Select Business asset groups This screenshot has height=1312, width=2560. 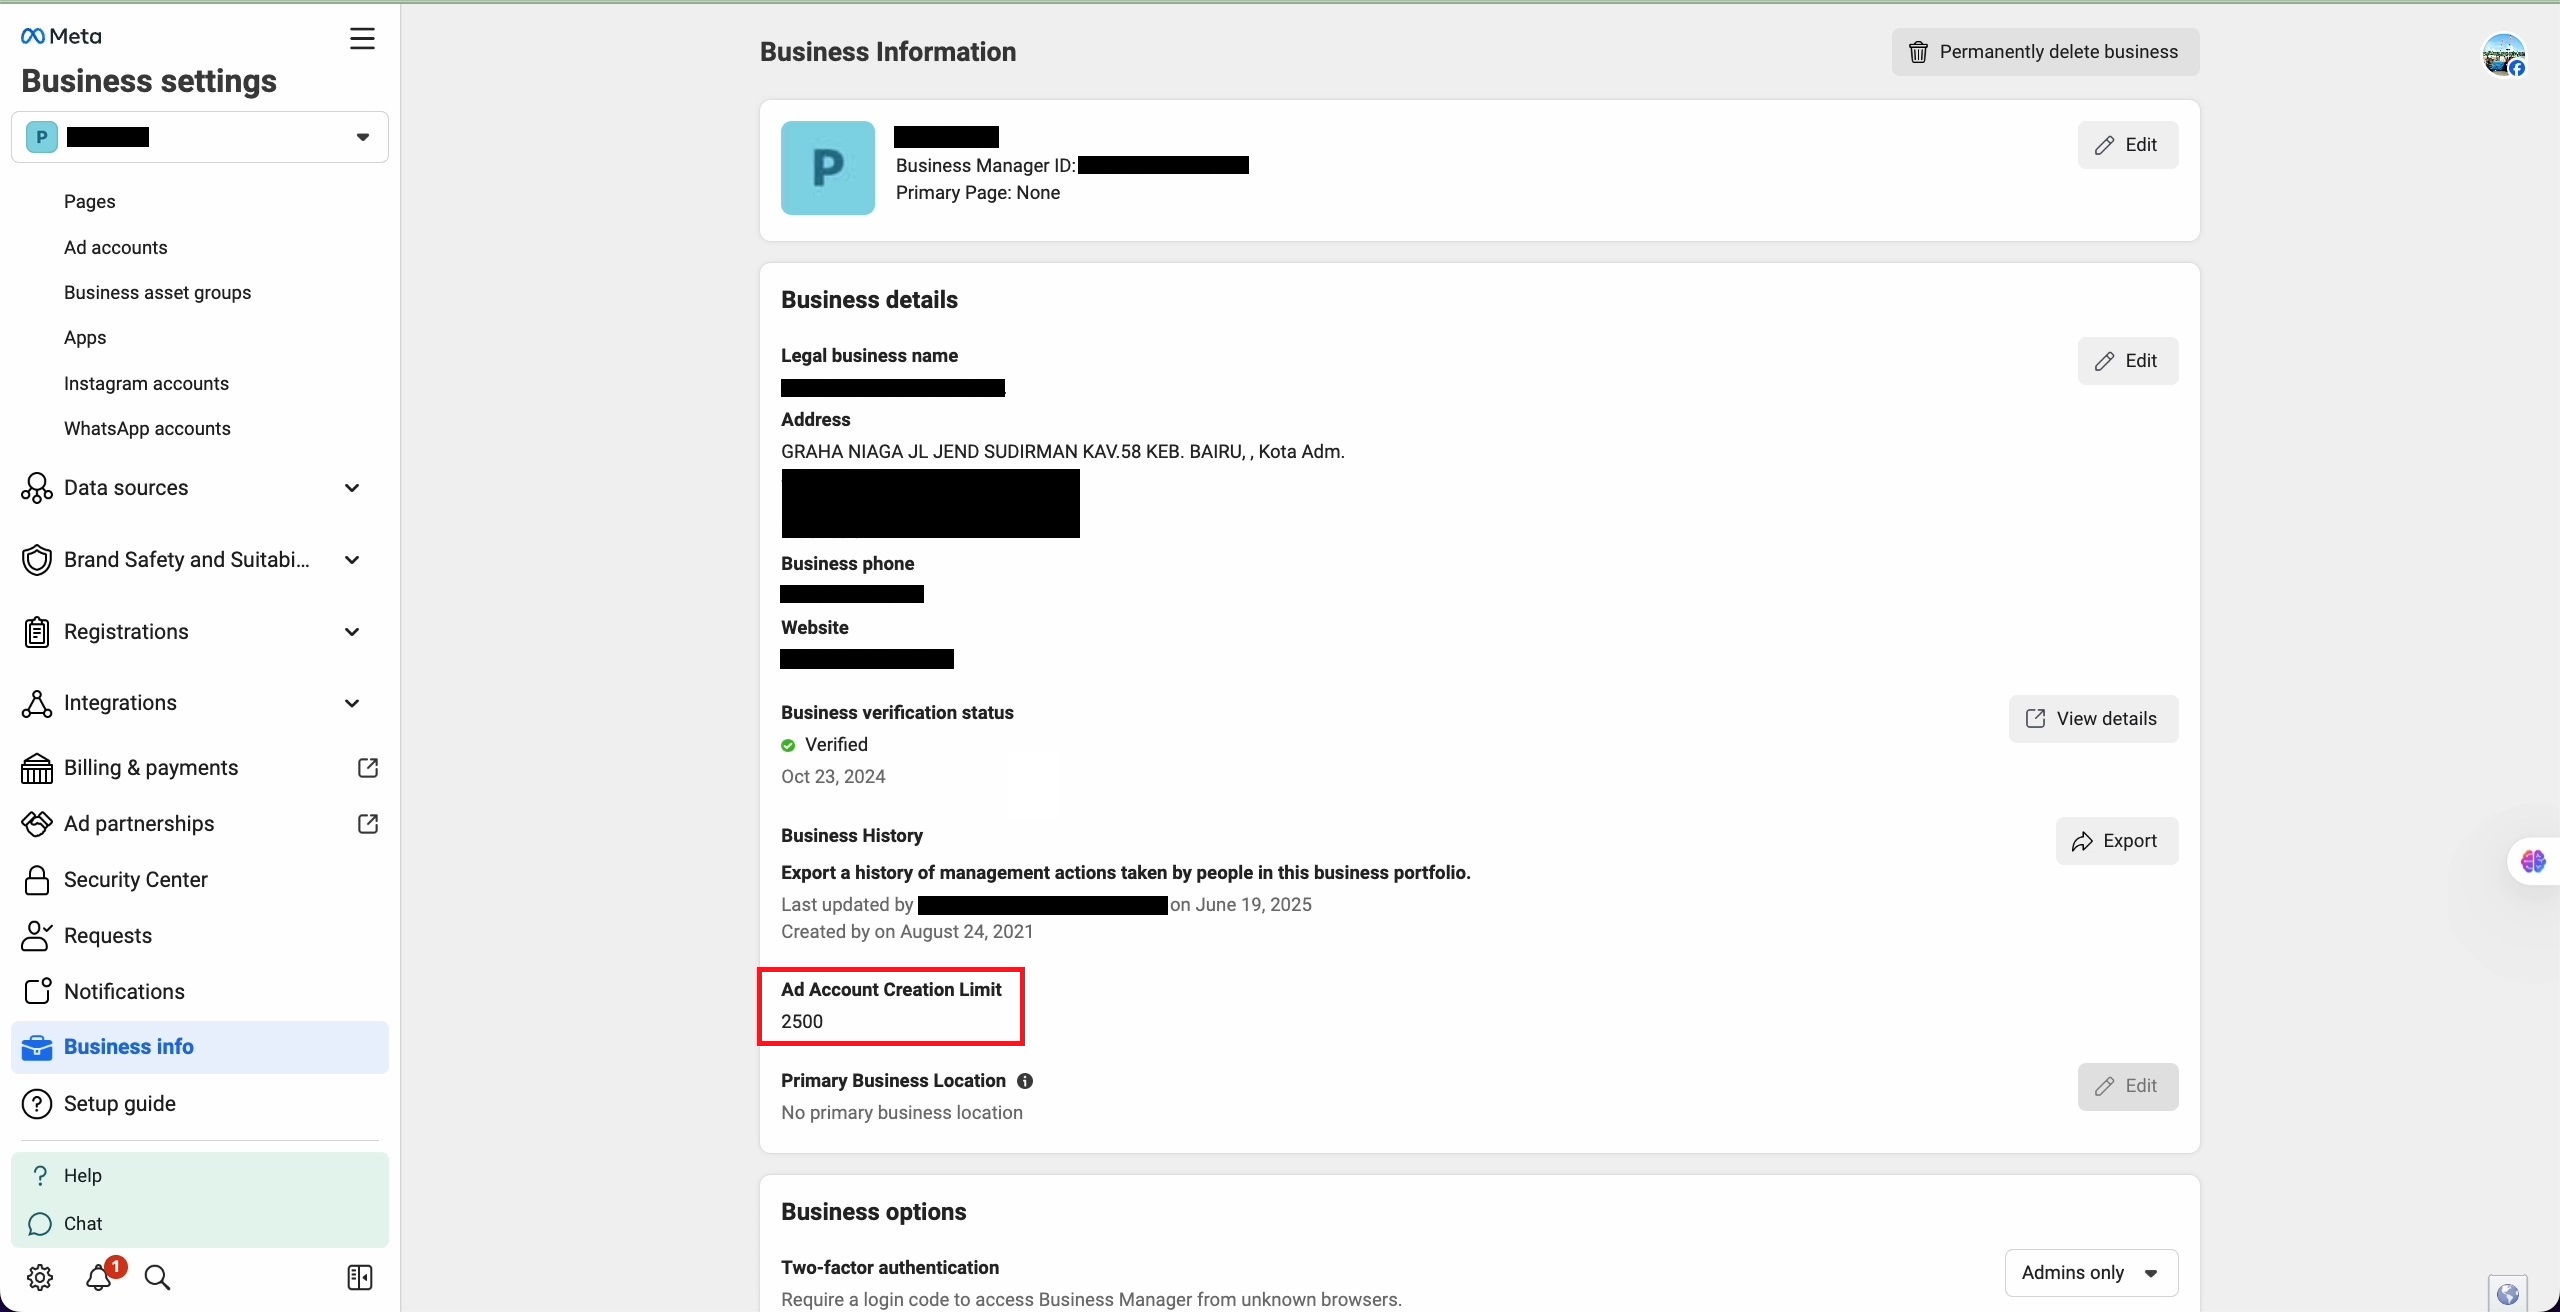[158, 292]
